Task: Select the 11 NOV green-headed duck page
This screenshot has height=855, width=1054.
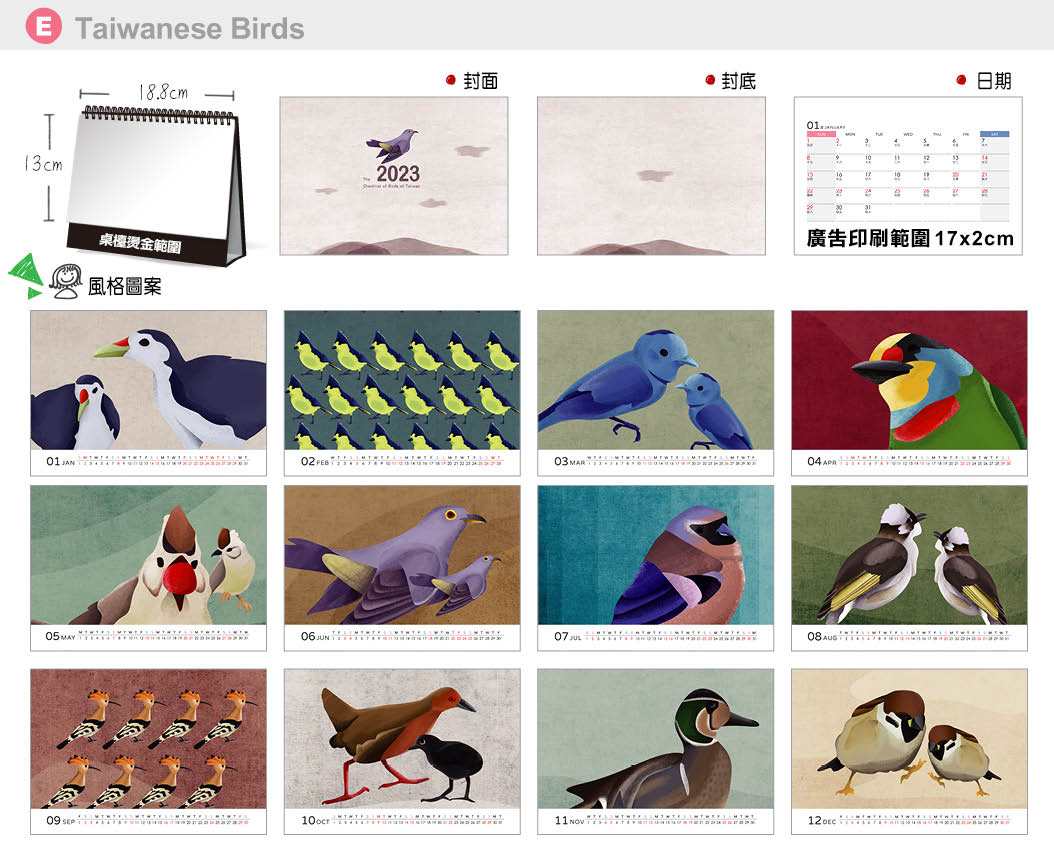Action: coord(655,751)
